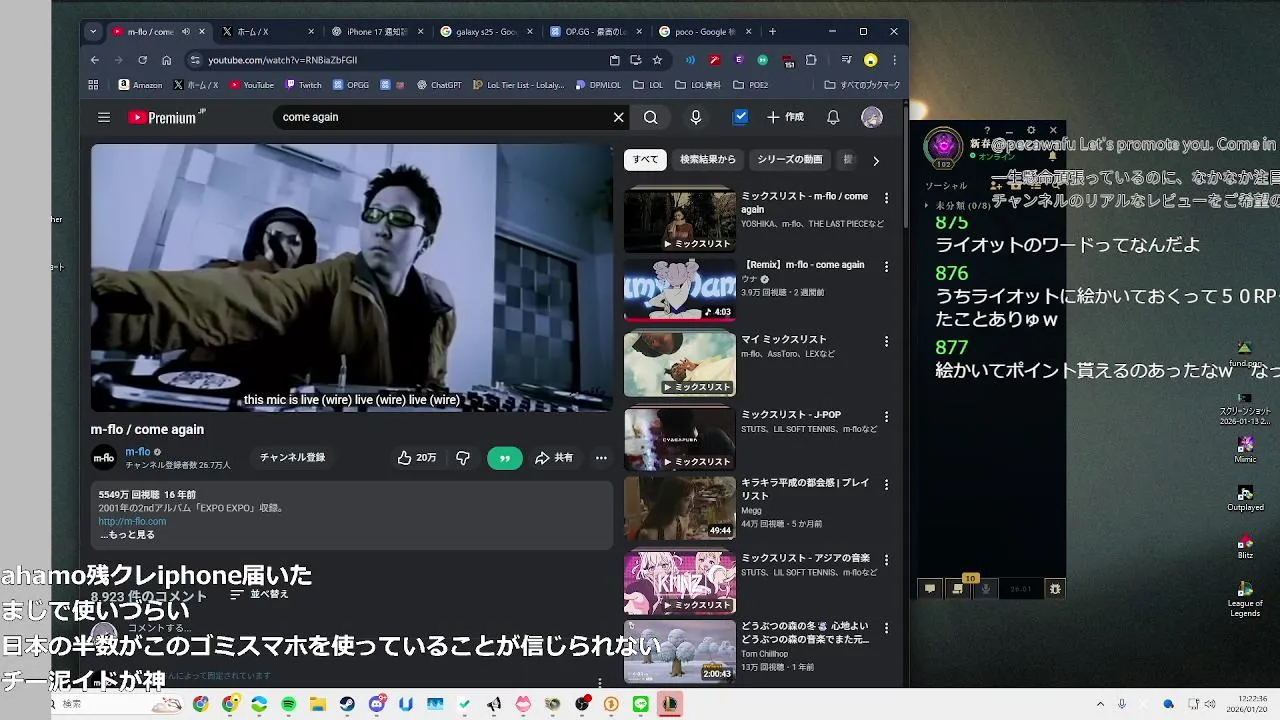Viewport: 1280px width, 720px height.
Task: Select the シリーズの動画 filter chip
Action: (790, 160)
